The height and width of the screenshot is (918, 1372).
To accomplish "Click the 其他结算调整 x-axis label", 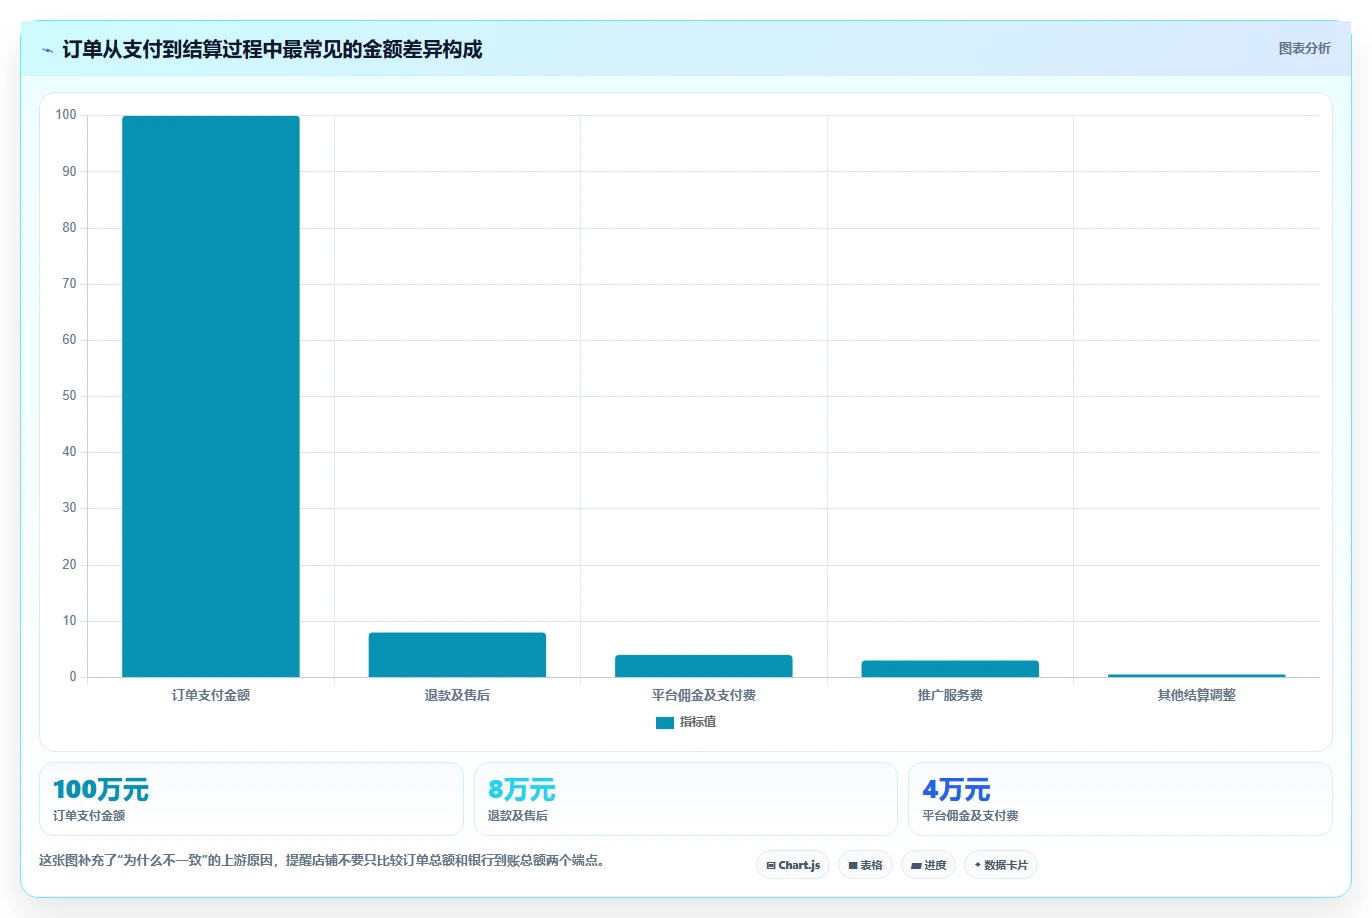I will click(1197, 695).
